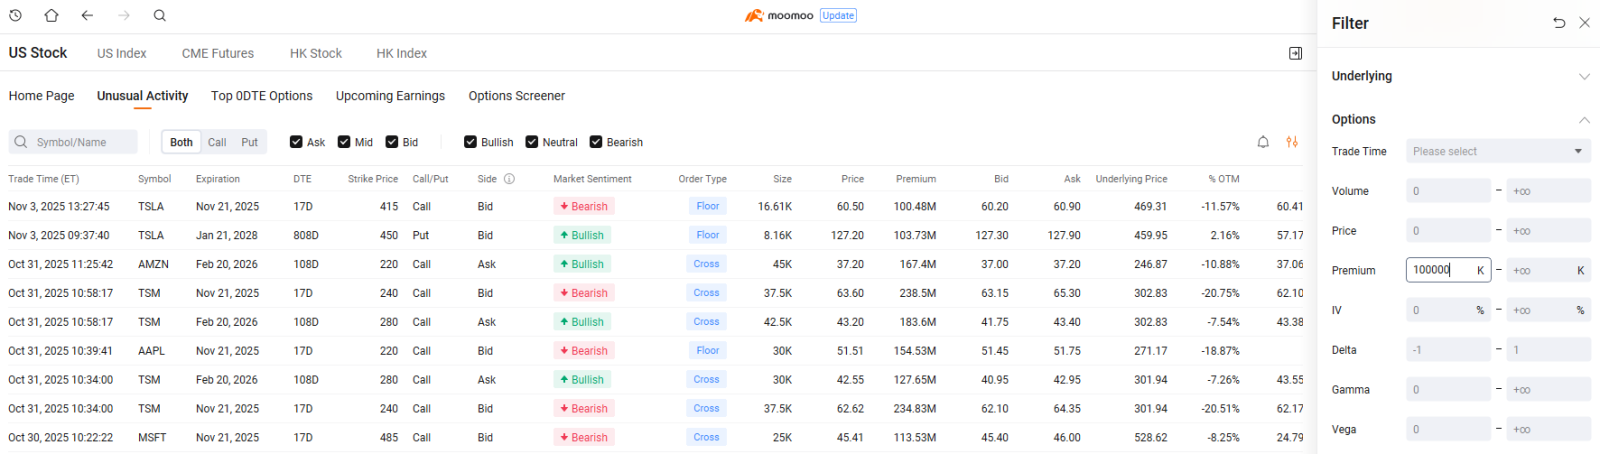This screenshot has height=454, width=1600.
Task: Click the Symbol/Name search field
Action: pos(73,142)
